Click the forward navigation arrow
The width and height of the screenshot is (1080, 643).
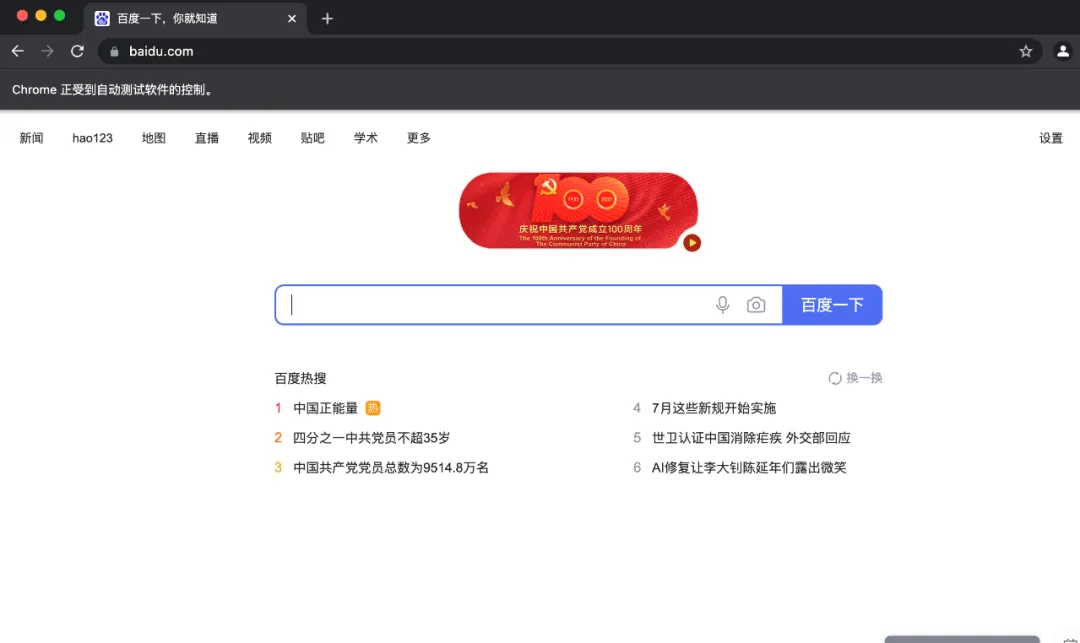point(47,51)
